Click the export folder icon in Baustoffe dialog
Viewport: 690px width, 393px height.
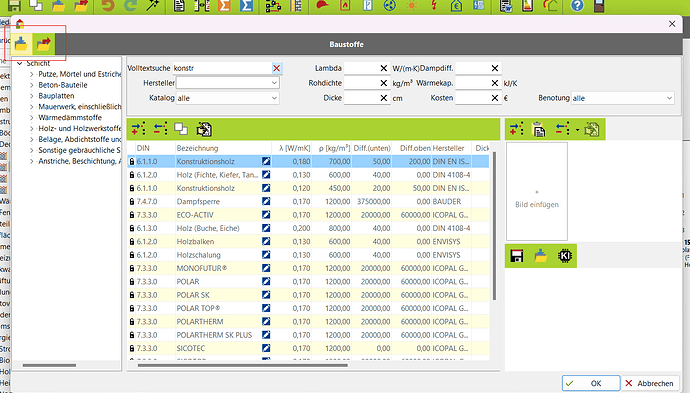click(x=44, y=44)
